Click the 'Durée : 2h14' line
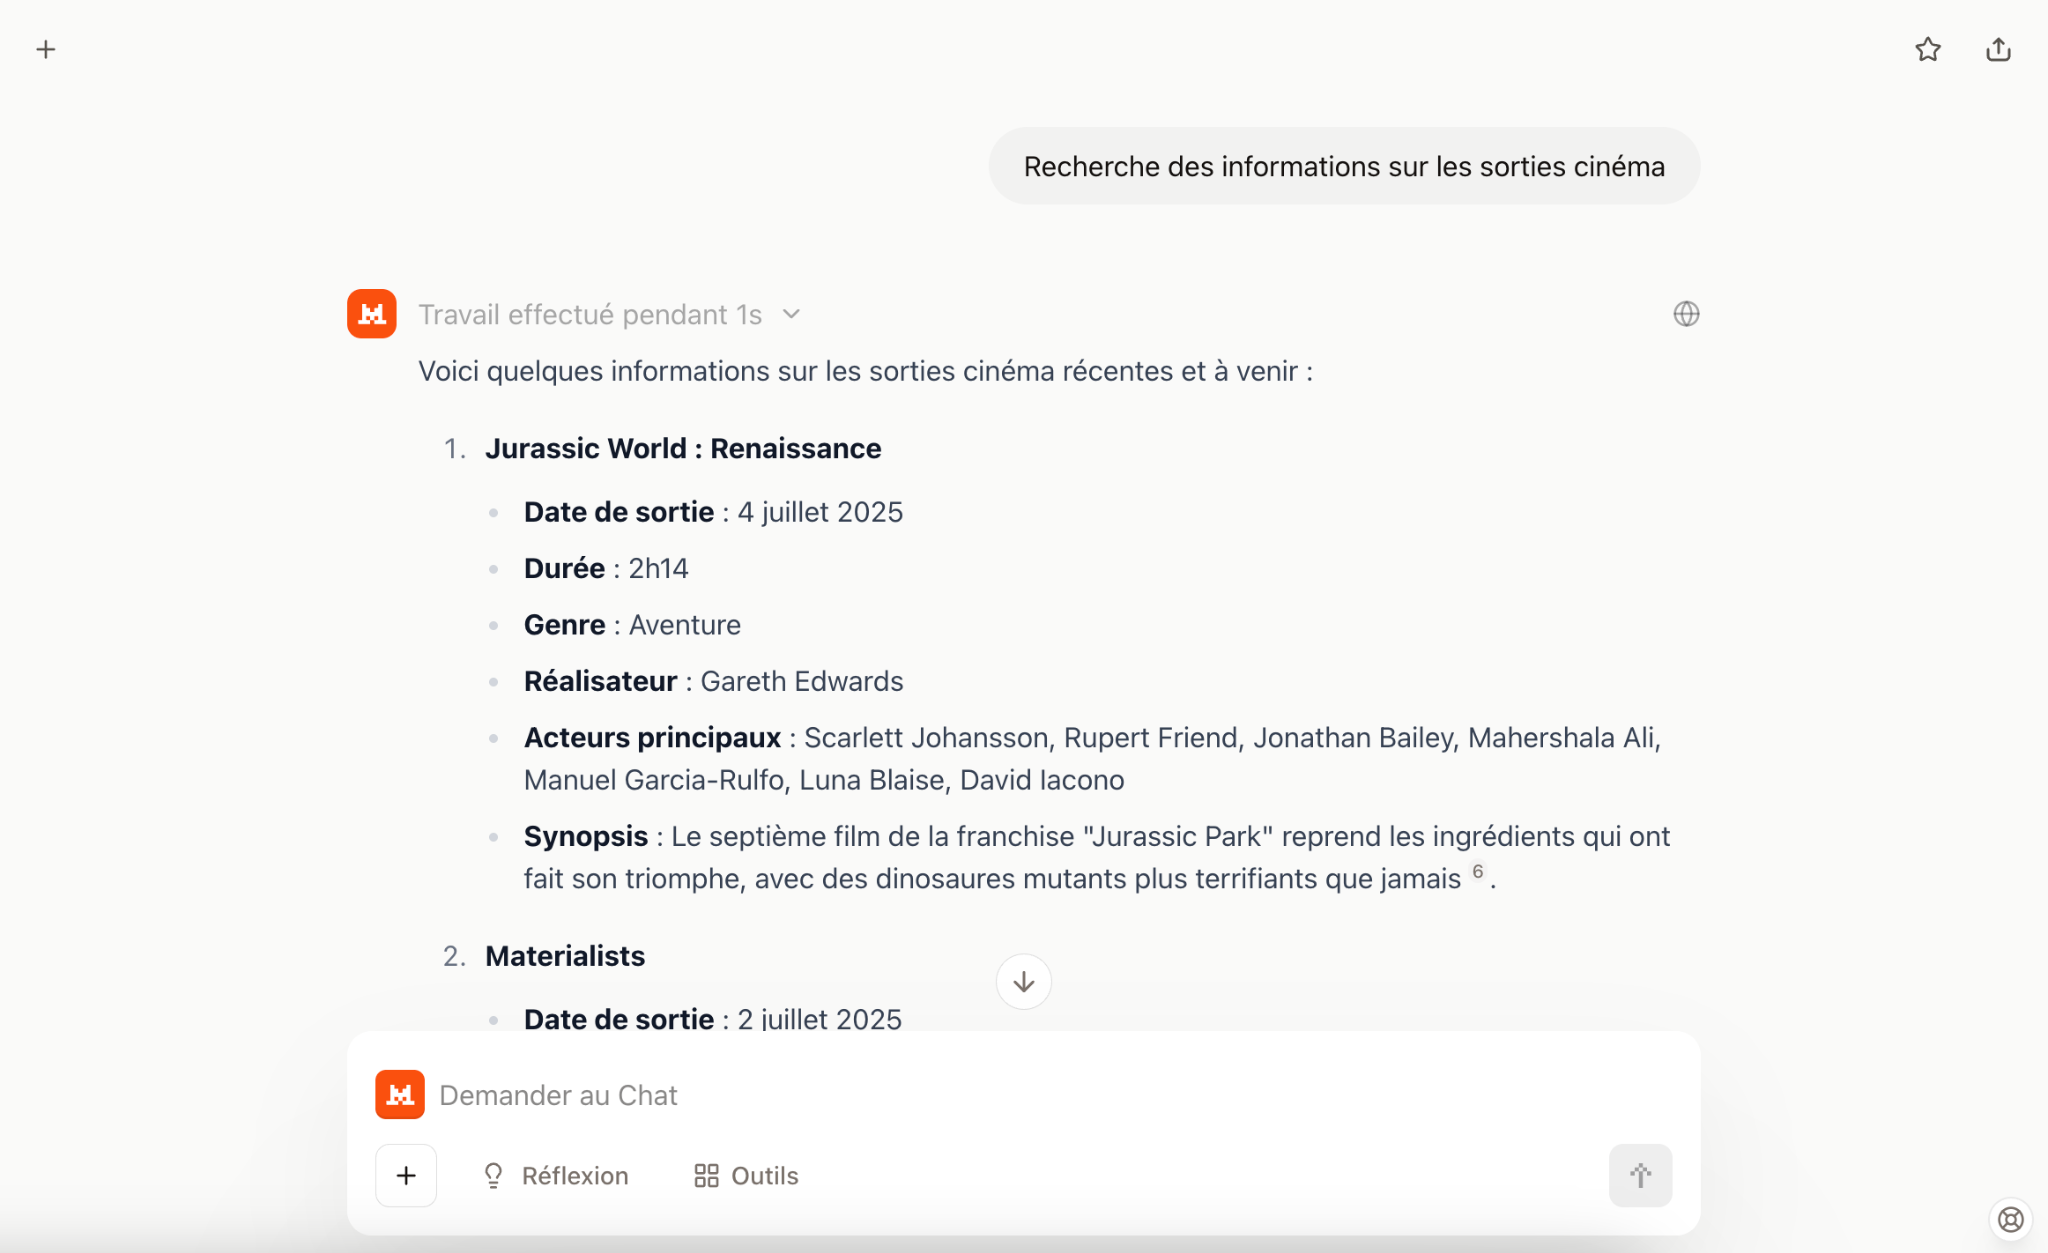This screenshot has width=2048, height=1253. 606,568
